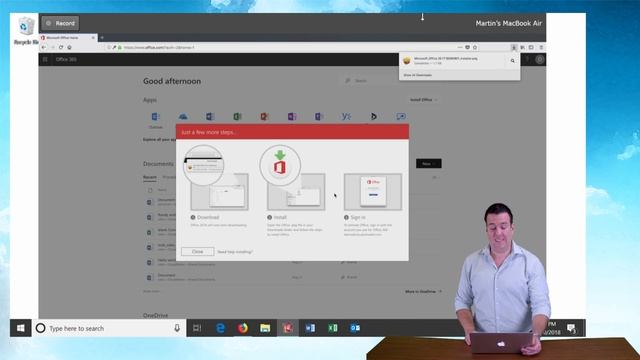Launch the Yammer app icon

tap(346, 117)
